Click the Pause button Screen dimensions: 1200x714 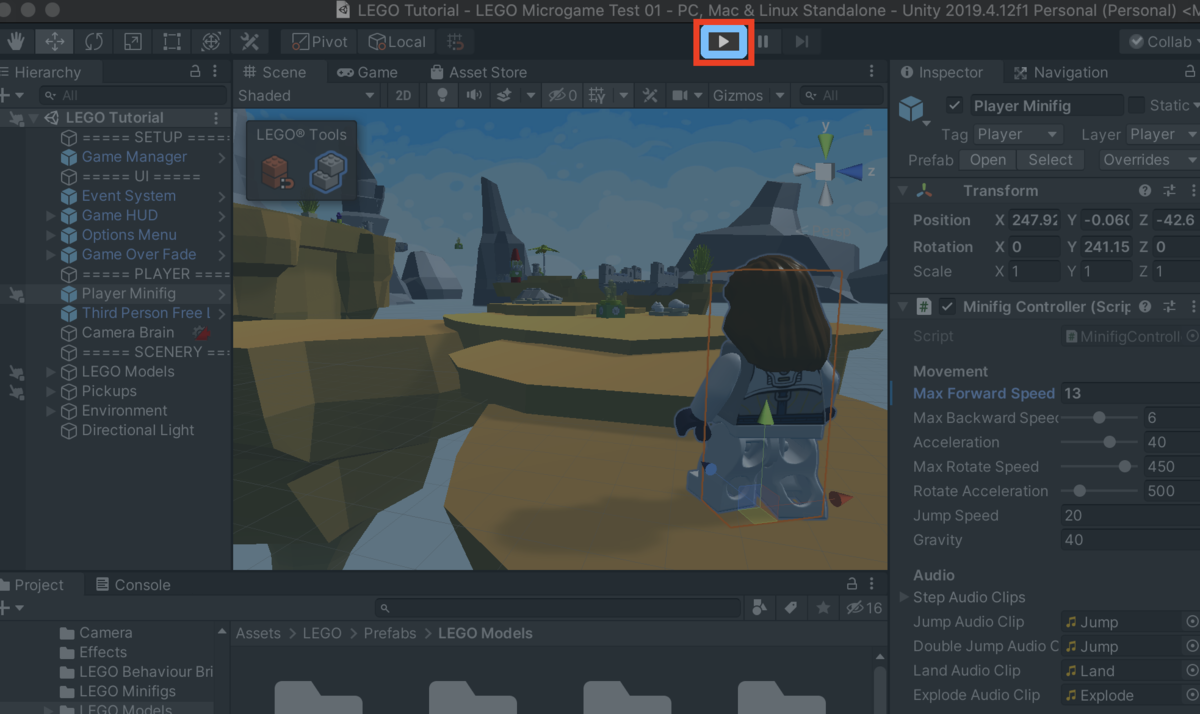click(x=763, y=42)
